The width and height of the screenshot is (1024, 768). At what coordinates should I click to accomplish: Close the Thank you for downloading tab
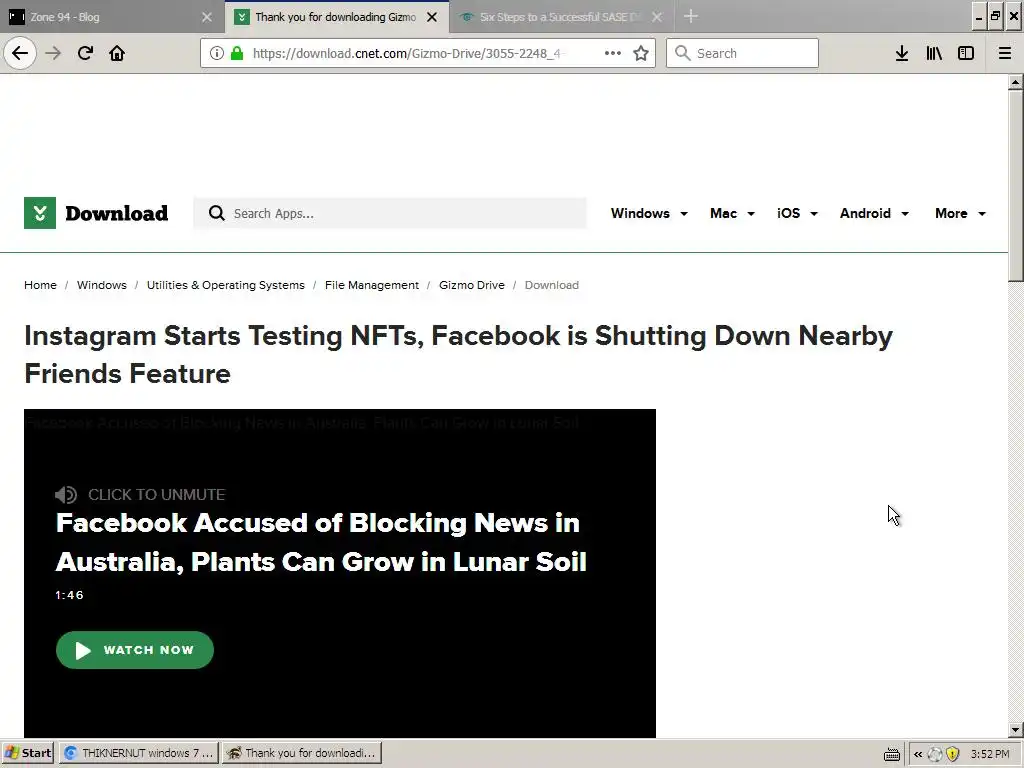click(x=432, y=17)
